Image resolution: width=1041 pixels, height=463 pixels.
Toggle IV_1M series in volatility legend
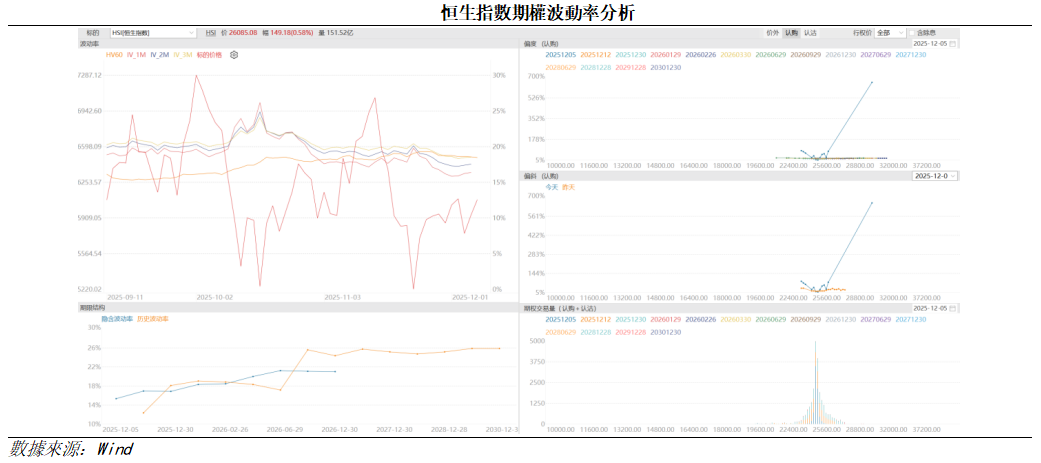pyautogui.click(x=136, y=55)
